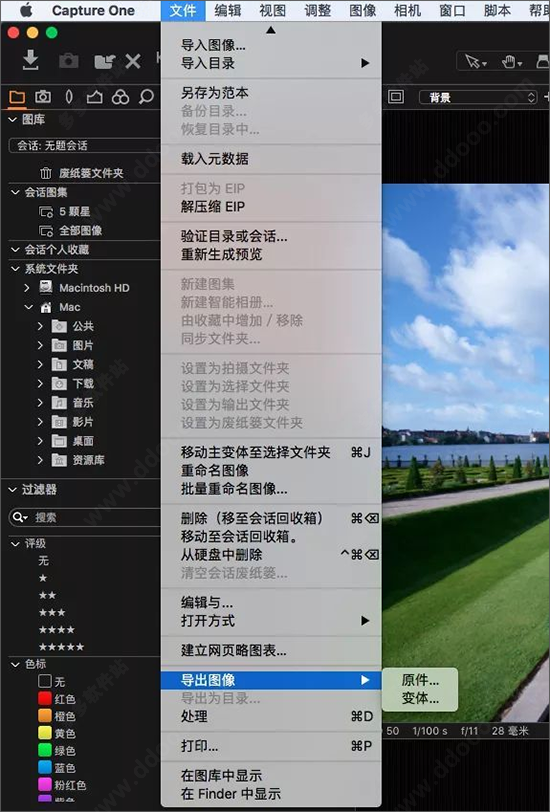The height and width of the screenshot is (812, 550).
Task: Select the Pan hand tool
Action: (511, 62)
